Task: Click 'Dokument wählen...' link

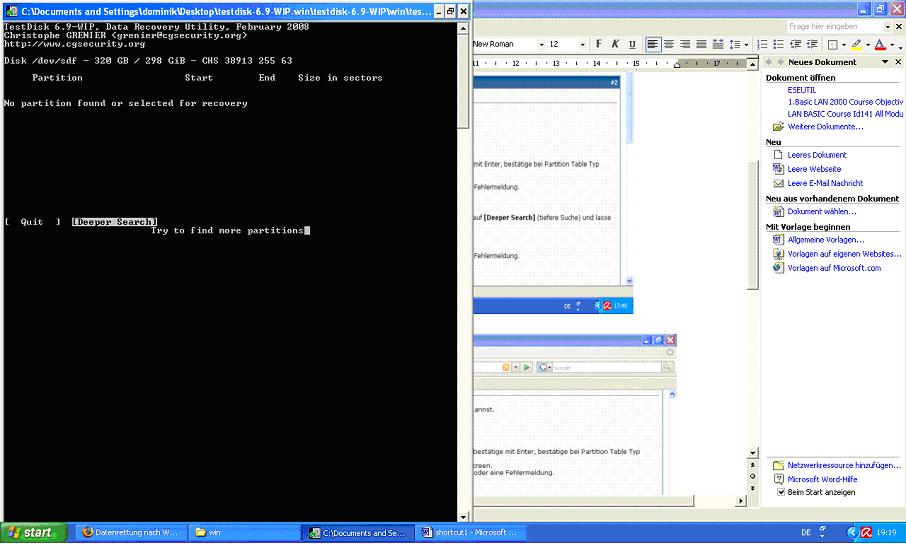Action: (x=822, y=212)
